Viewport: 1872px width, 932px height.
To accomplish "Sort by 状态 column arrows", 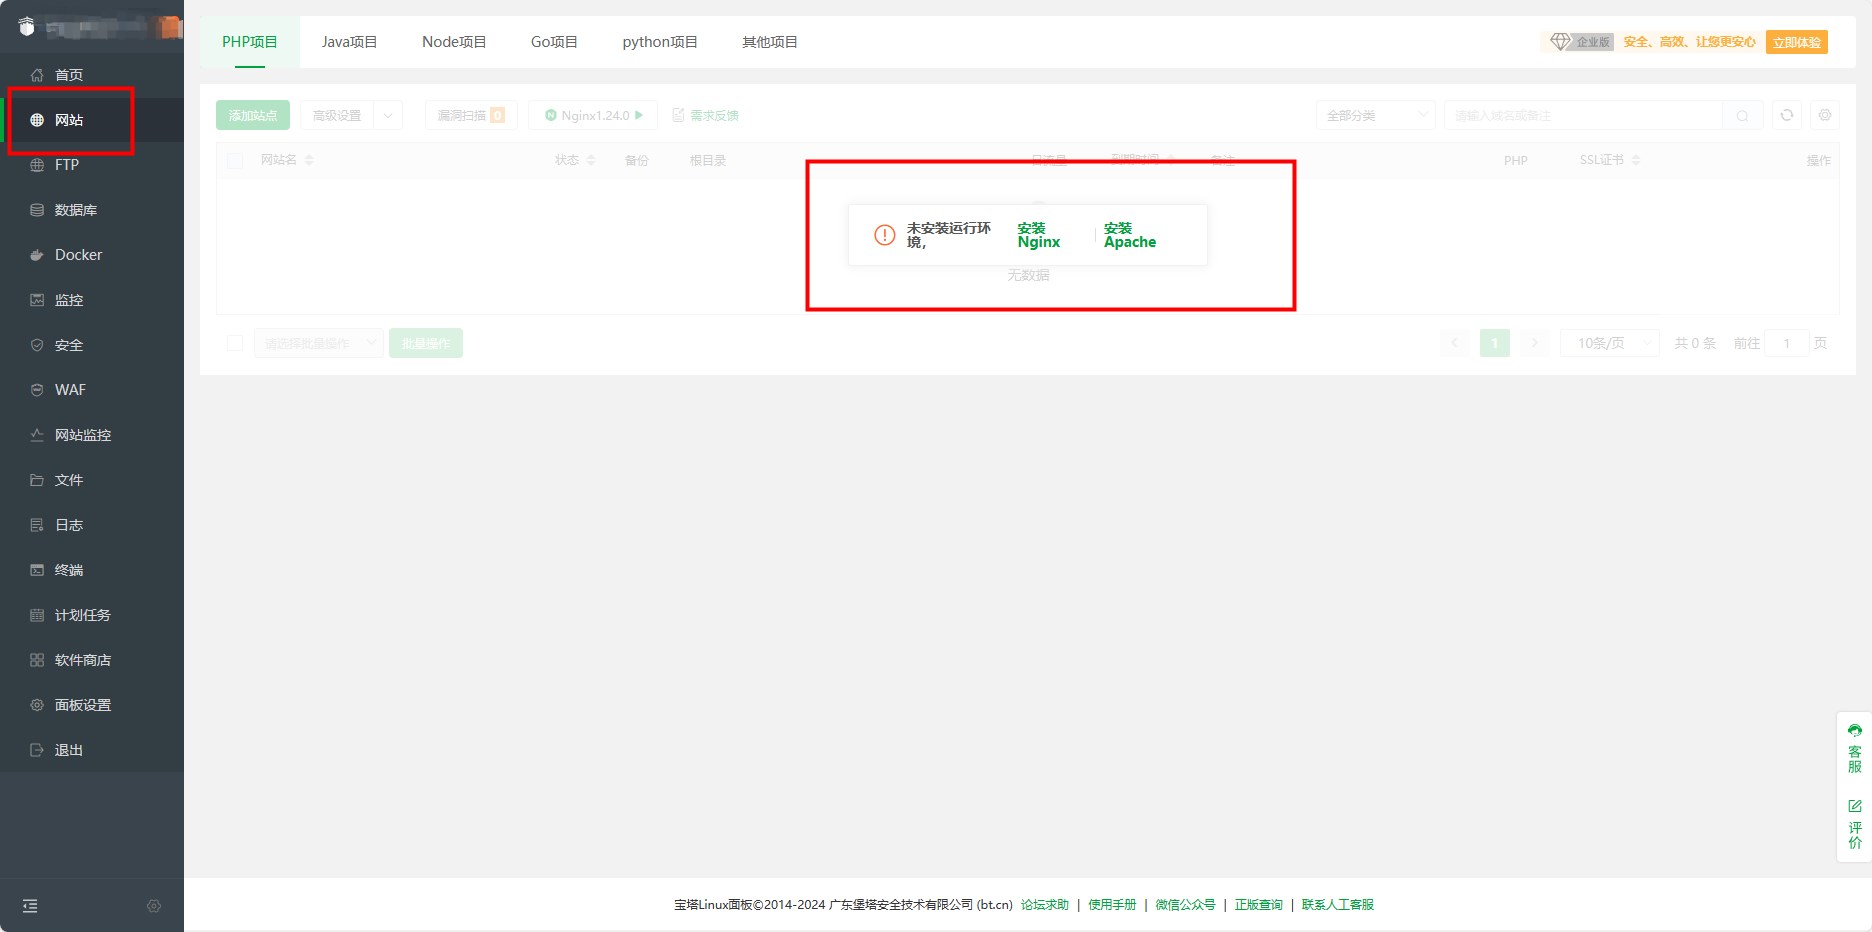I will pos(591,160).
